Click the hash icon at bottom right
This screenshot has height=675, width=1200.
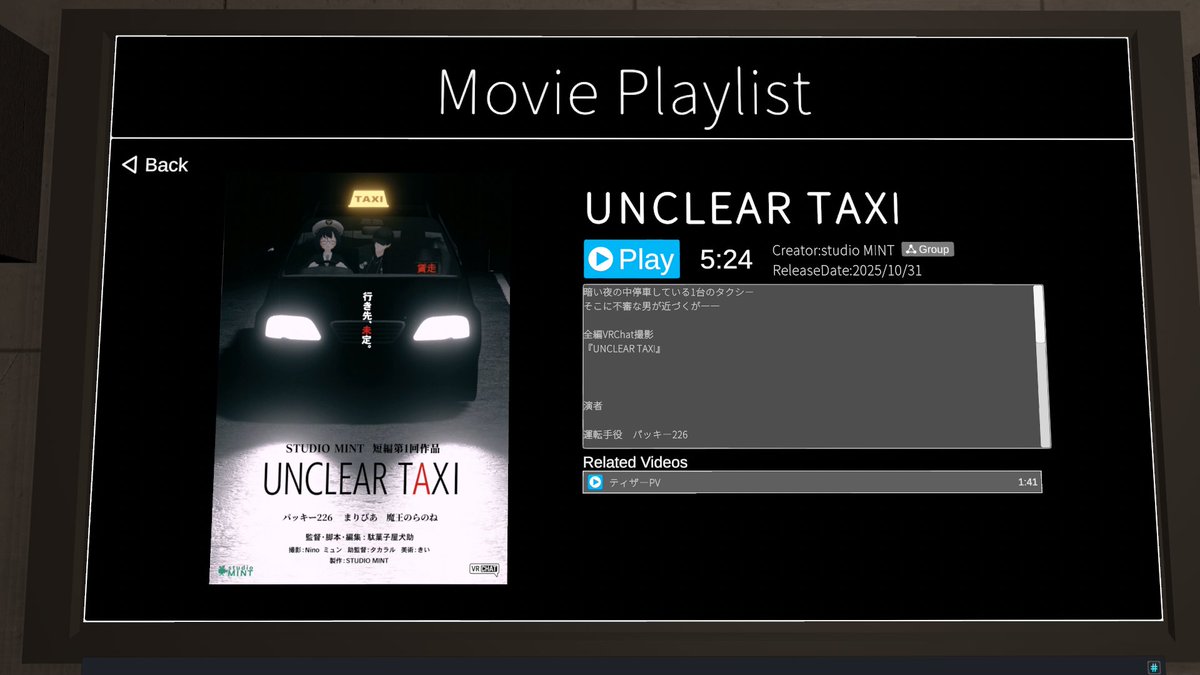click(1153, 666)
